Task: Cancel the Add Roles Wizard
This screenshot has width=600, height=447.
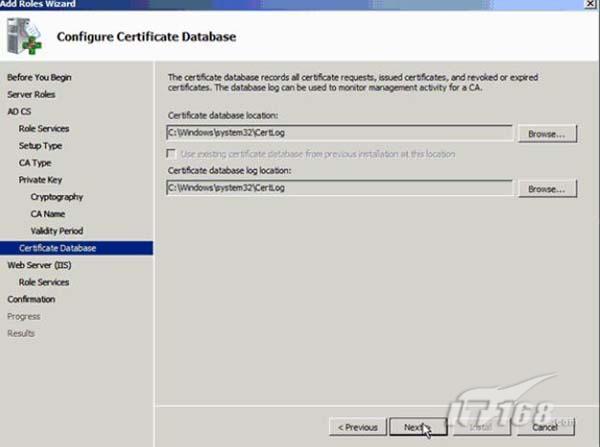Action: [x=544, y=427]
